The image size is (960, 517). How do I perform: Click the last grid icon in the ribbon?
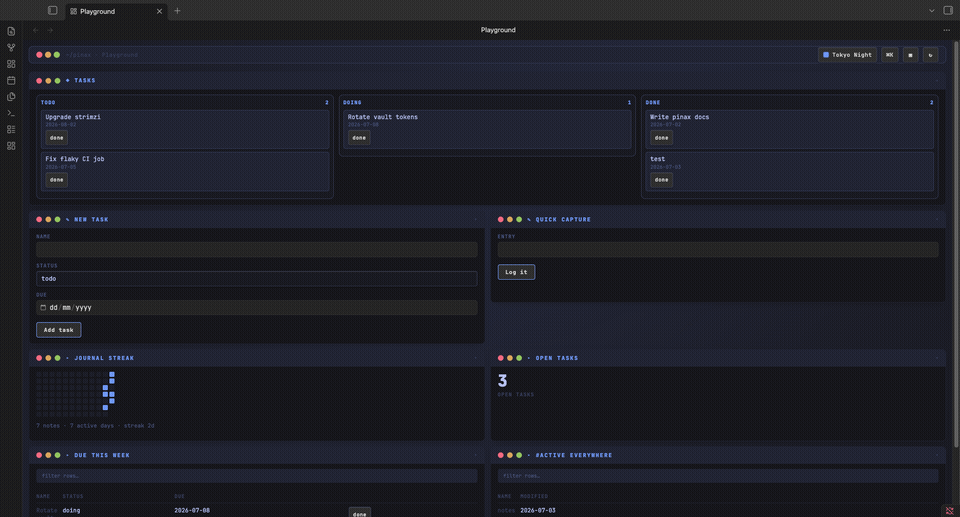point(11,146)
